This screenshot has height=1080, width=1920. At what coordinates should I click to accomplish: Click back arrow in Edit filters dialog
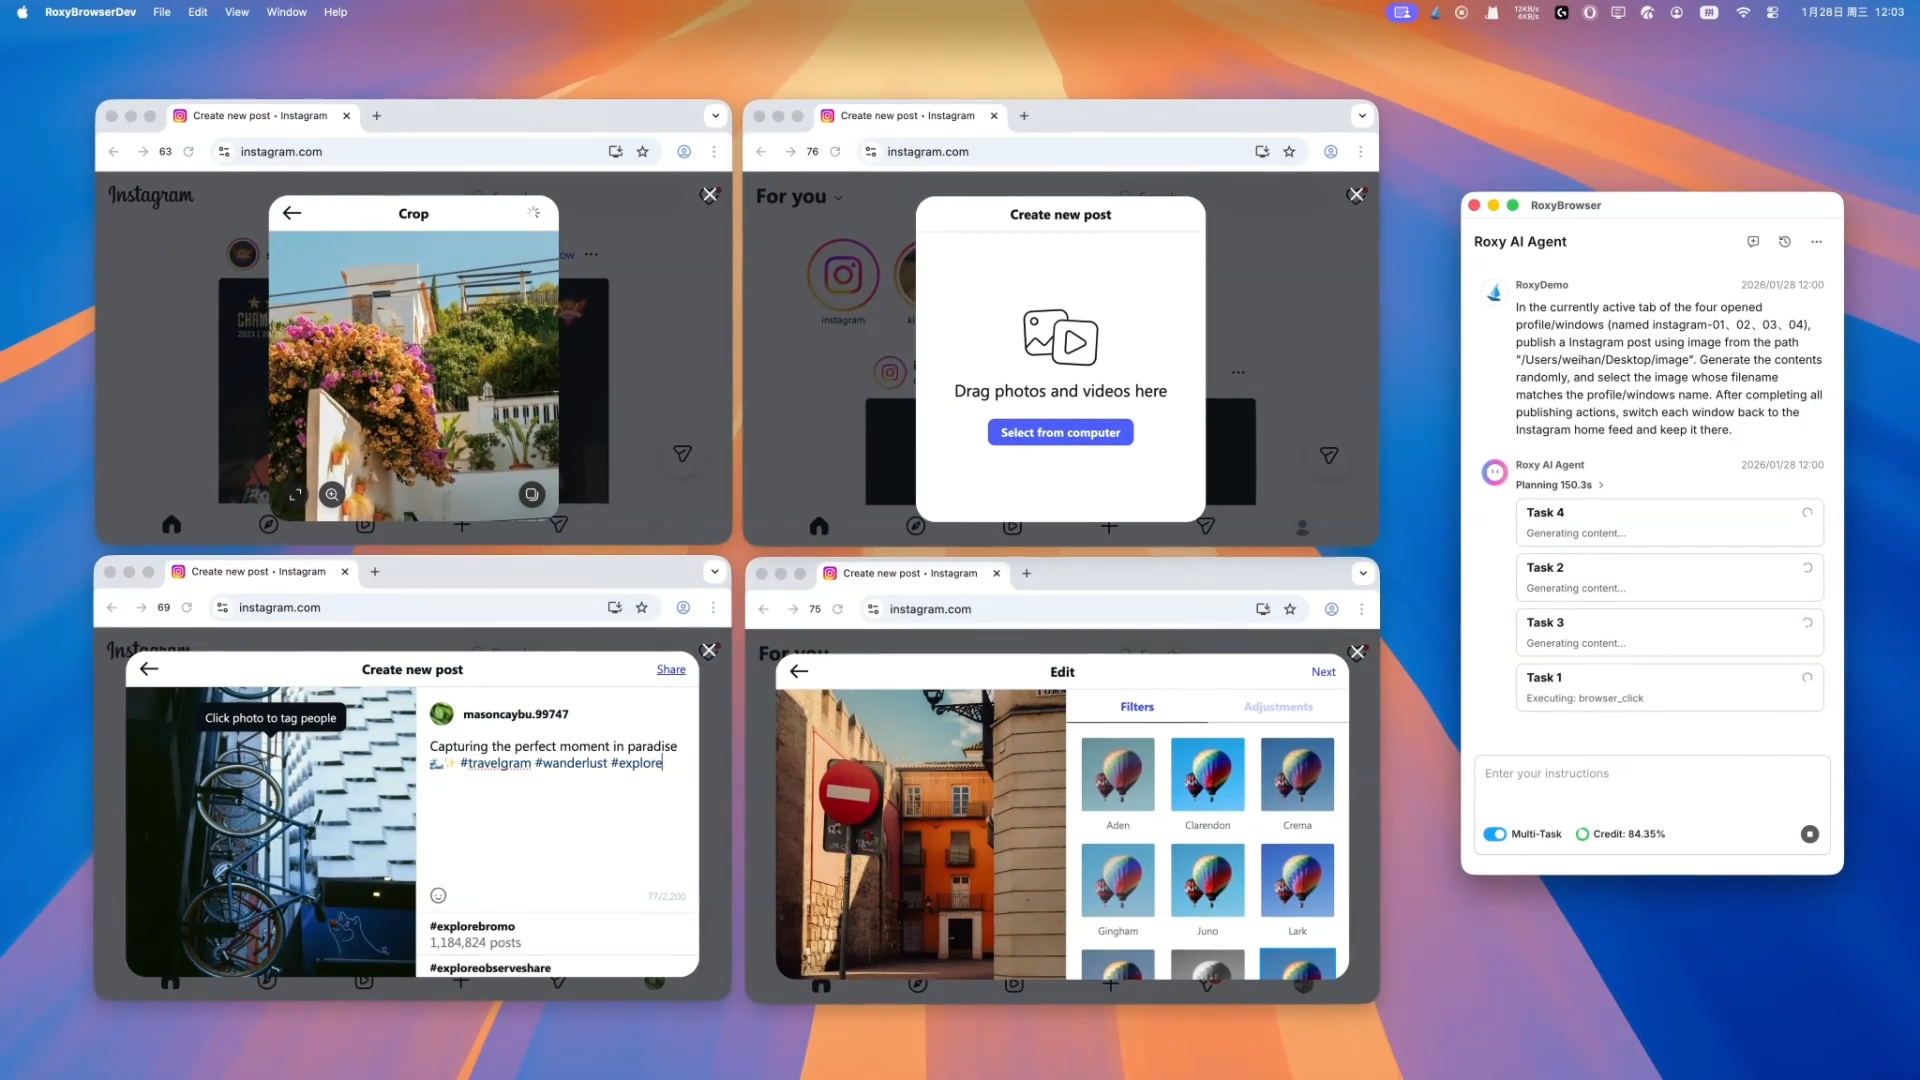click(799, 672)
